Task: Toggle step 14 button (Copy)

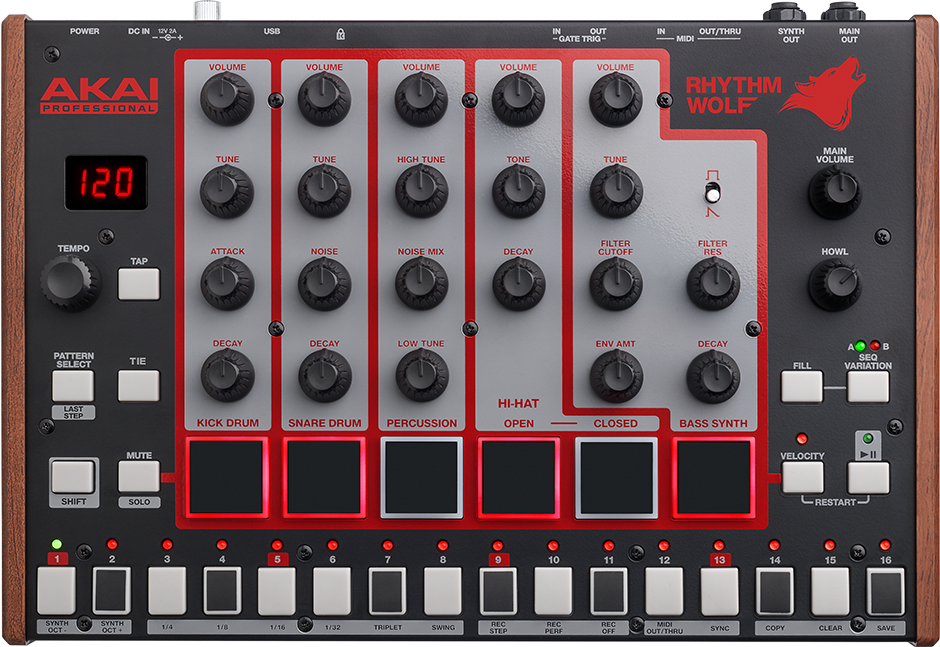Action: pos(775,592)
